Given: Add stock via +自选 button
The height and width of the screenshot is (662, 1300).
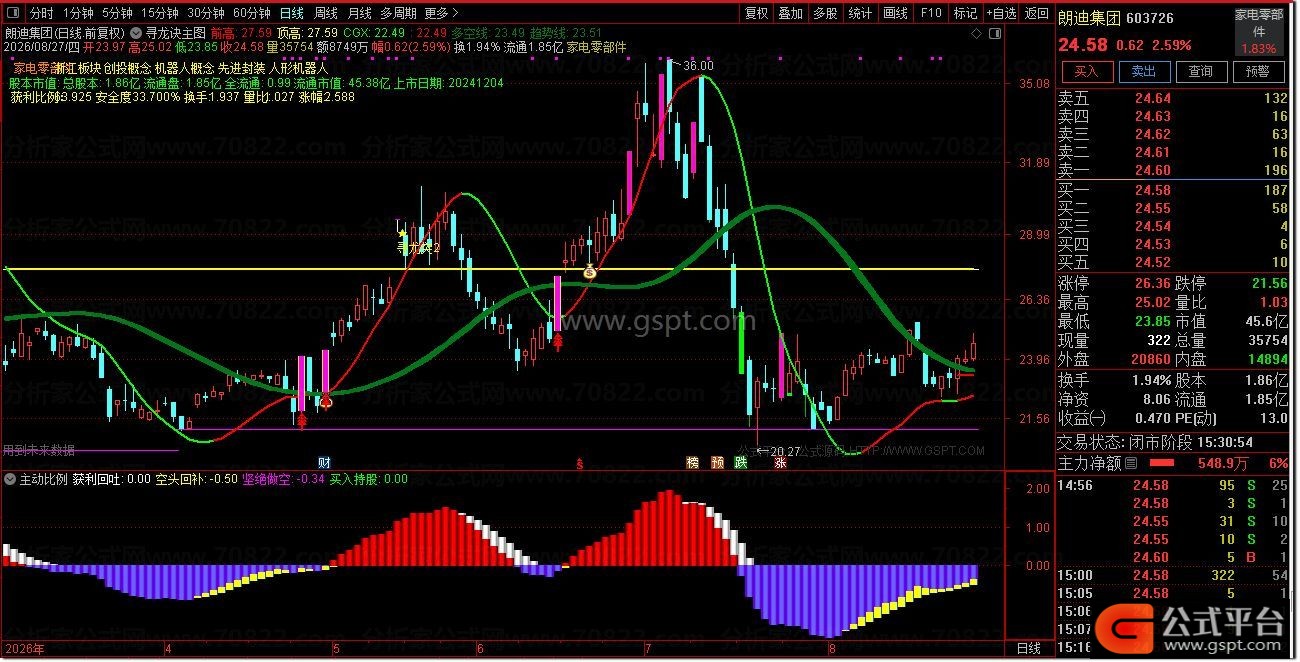Looking at the screenshot, I should [1001, 14].
